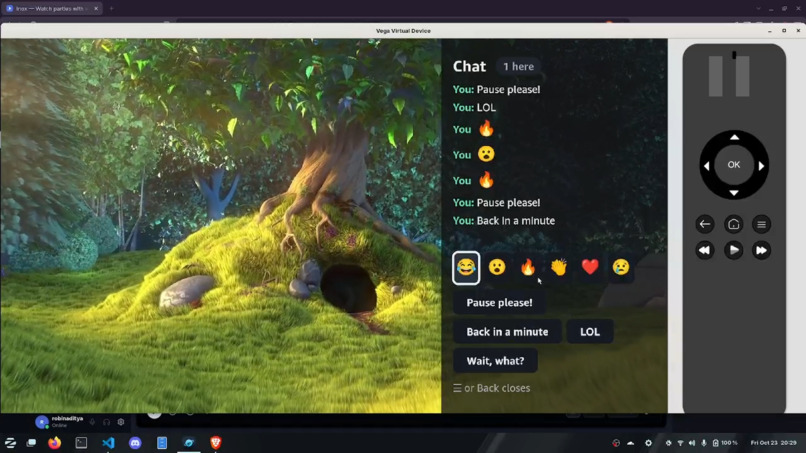The width and height of the screenshot is (806, 453).
Task: Click the 'You: LOL' chat message
Action: pos(474,107)
